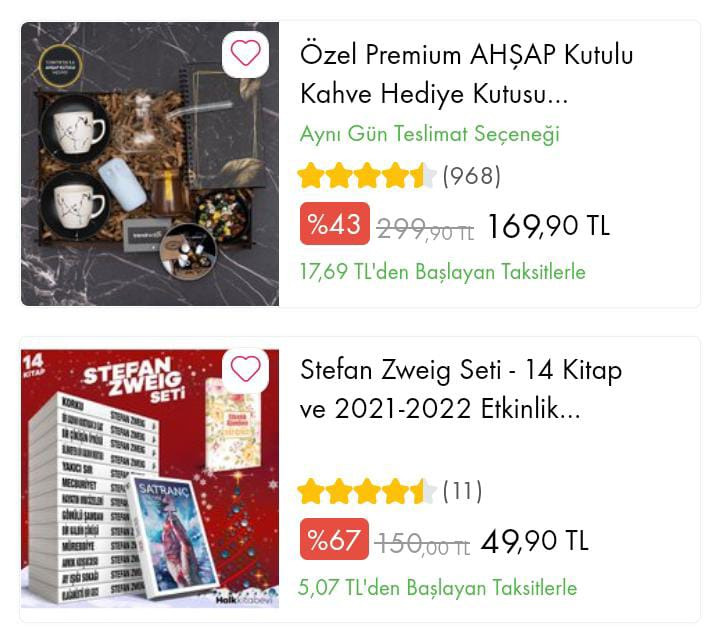Open the 11 reviews count

pyautogui.click(x=462, y=491)
